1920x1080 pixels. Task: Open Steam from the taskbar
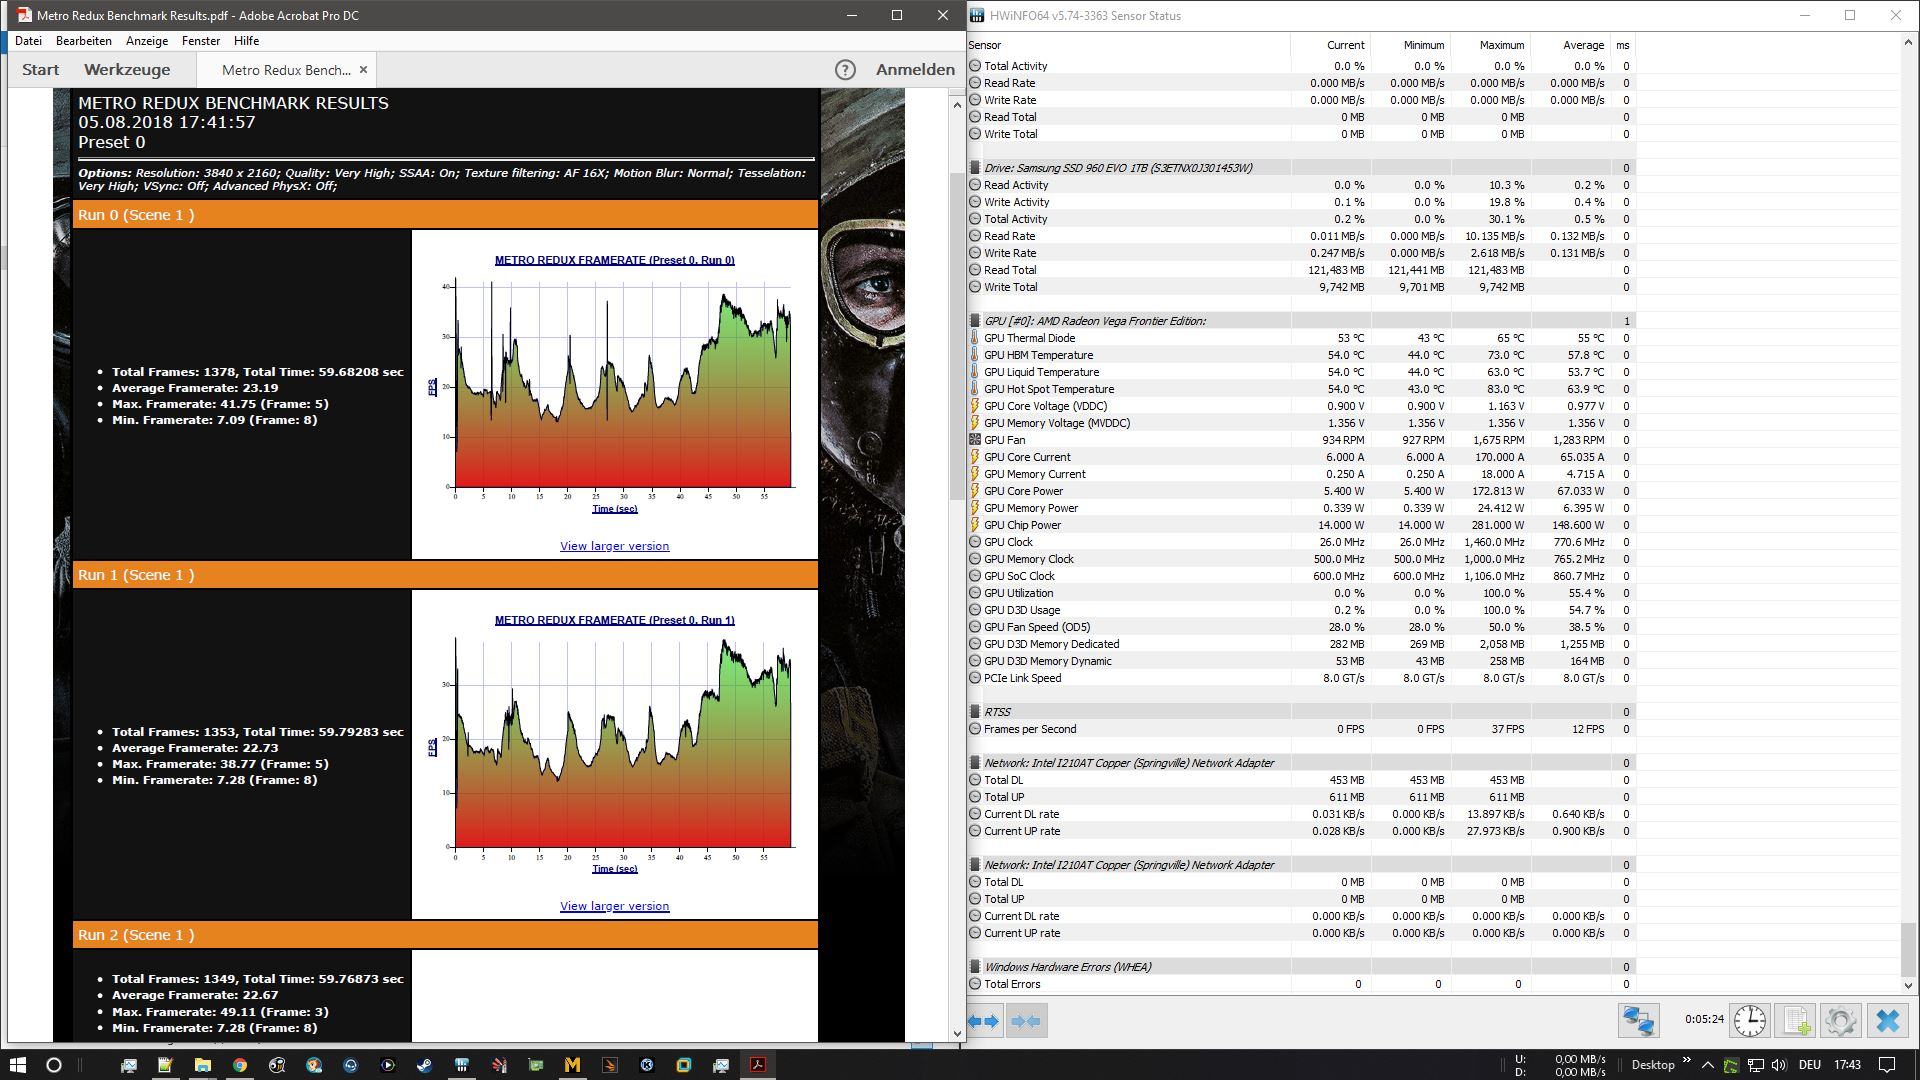pyautogui.click(x=424, y=1065)
